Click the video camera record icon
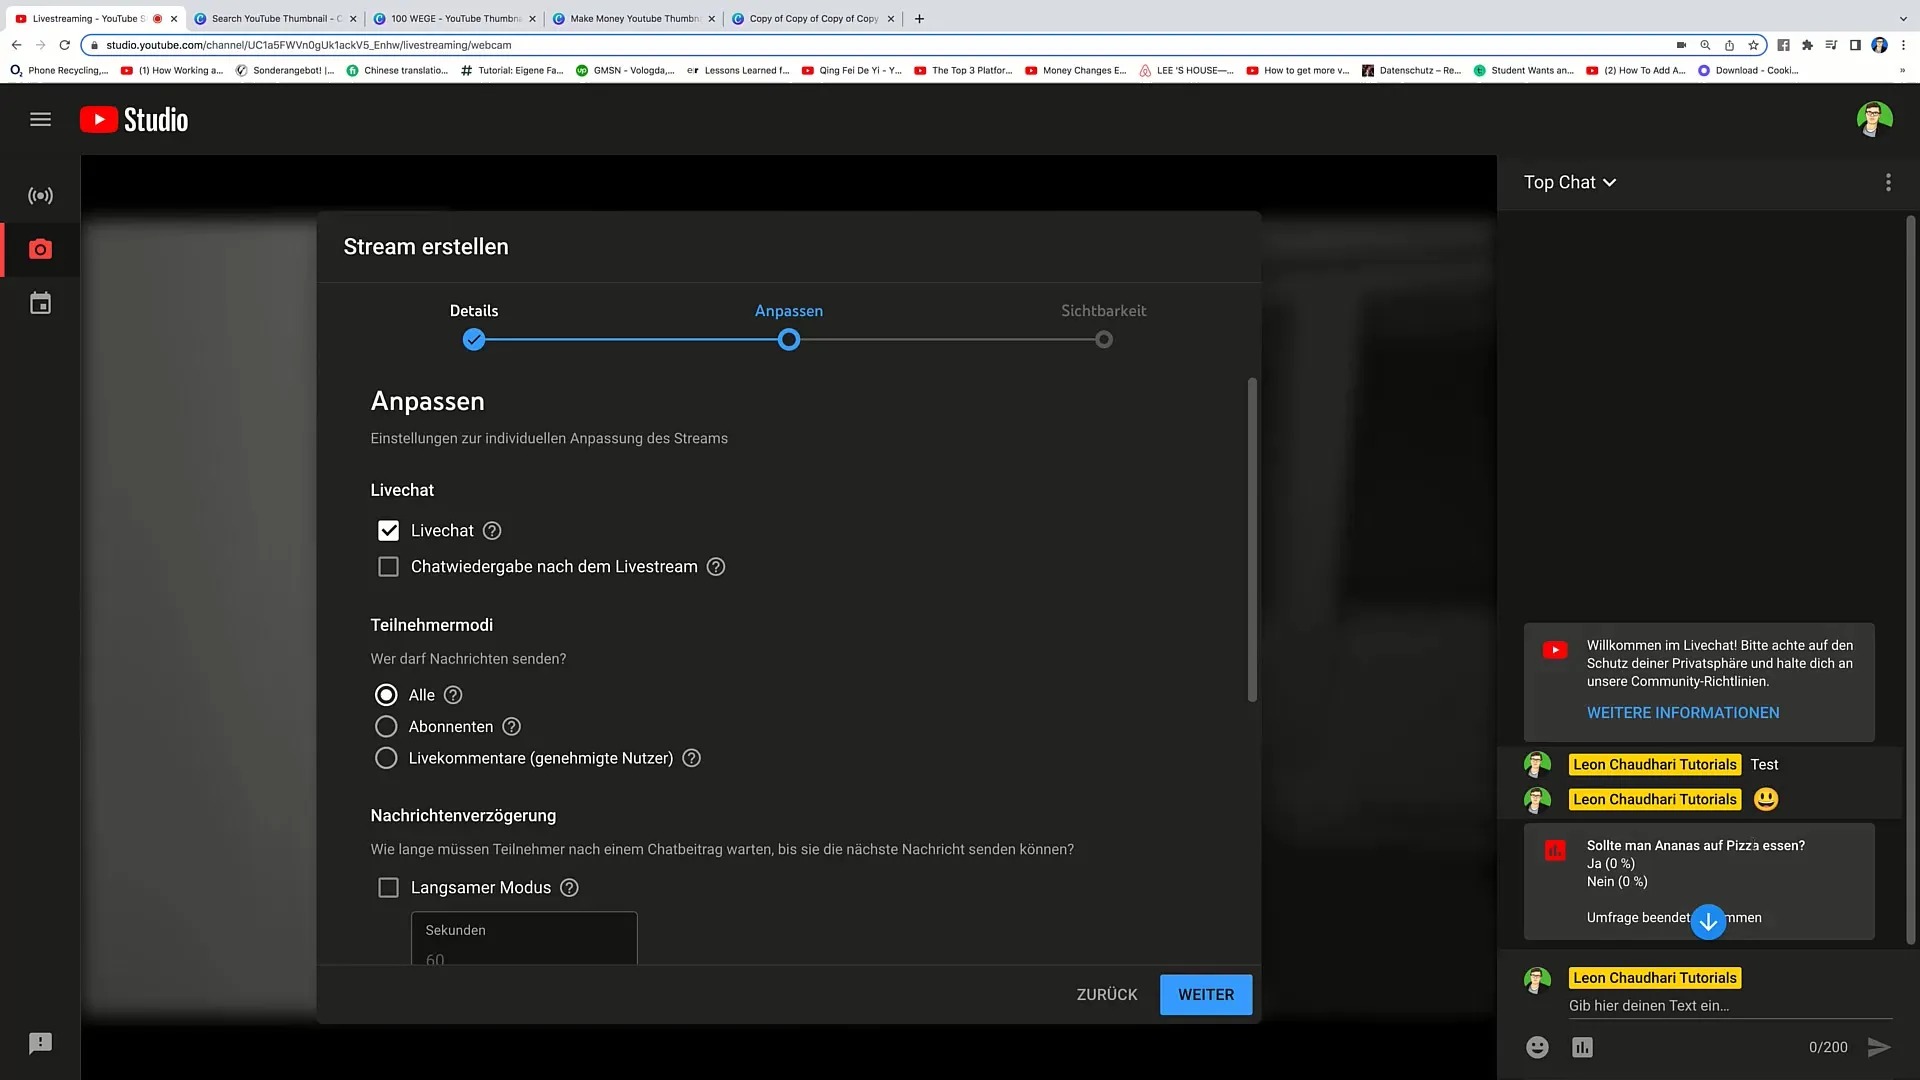The width and height of the screenshot is (1920, 1080). 40,249
